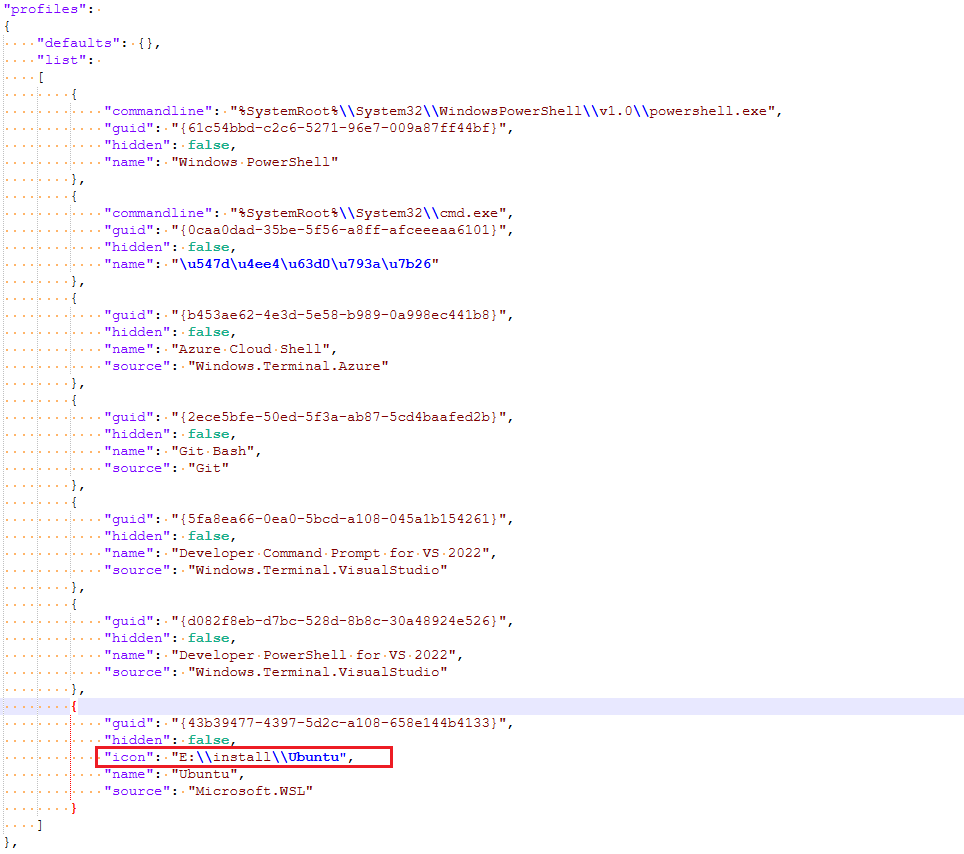964x854 pixels.
Task: Click "Developer Command Prompt for VS 2022" value
Action: 330,553
